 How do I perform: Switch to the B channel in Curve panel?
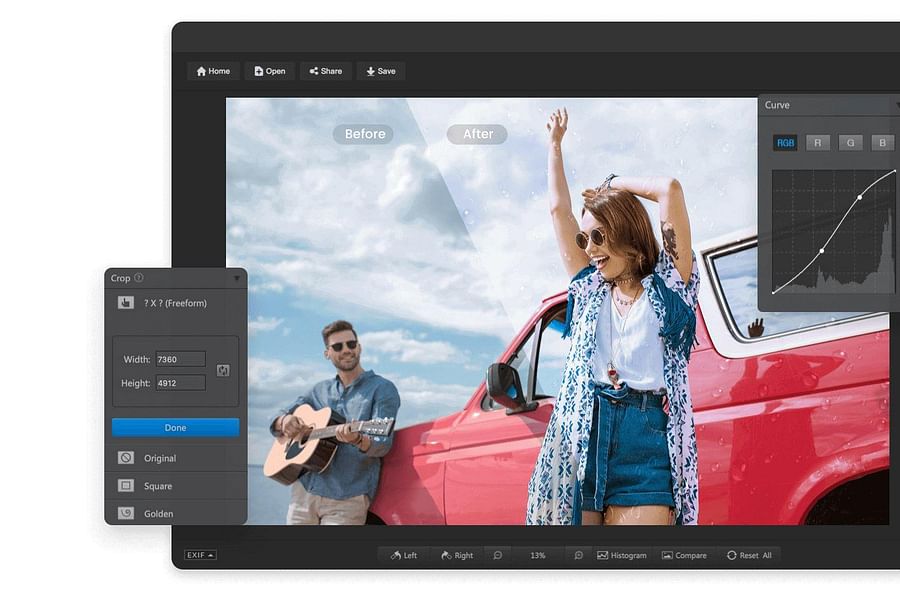tap(884, 142)
